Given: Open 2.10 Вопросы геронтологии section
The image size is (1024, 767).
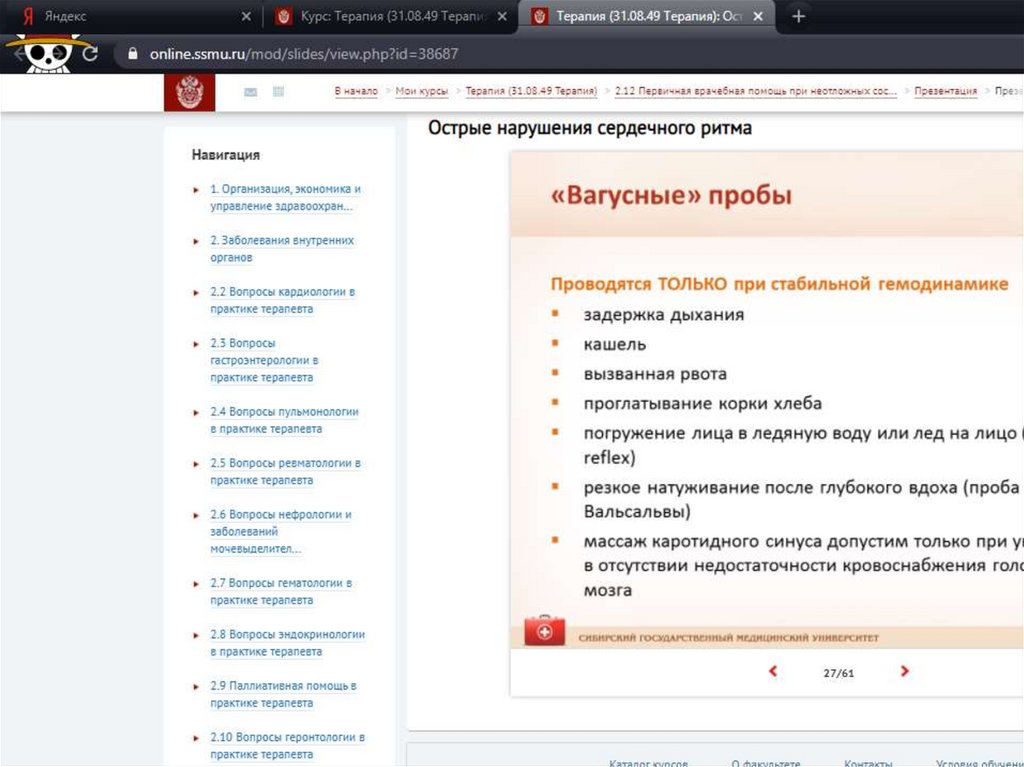Looking at the screenshot, I should point(287,745).
